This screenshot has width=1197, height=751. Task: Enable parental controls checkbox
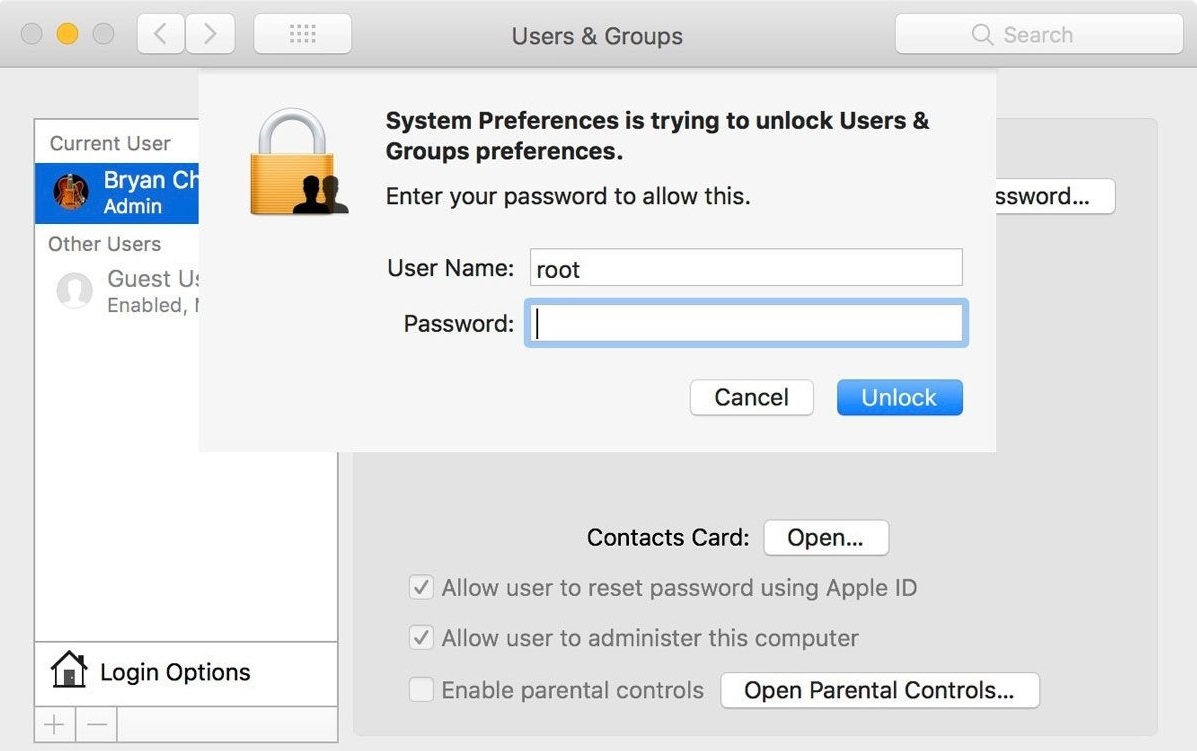pyautogui.click(x=421, y=689)
